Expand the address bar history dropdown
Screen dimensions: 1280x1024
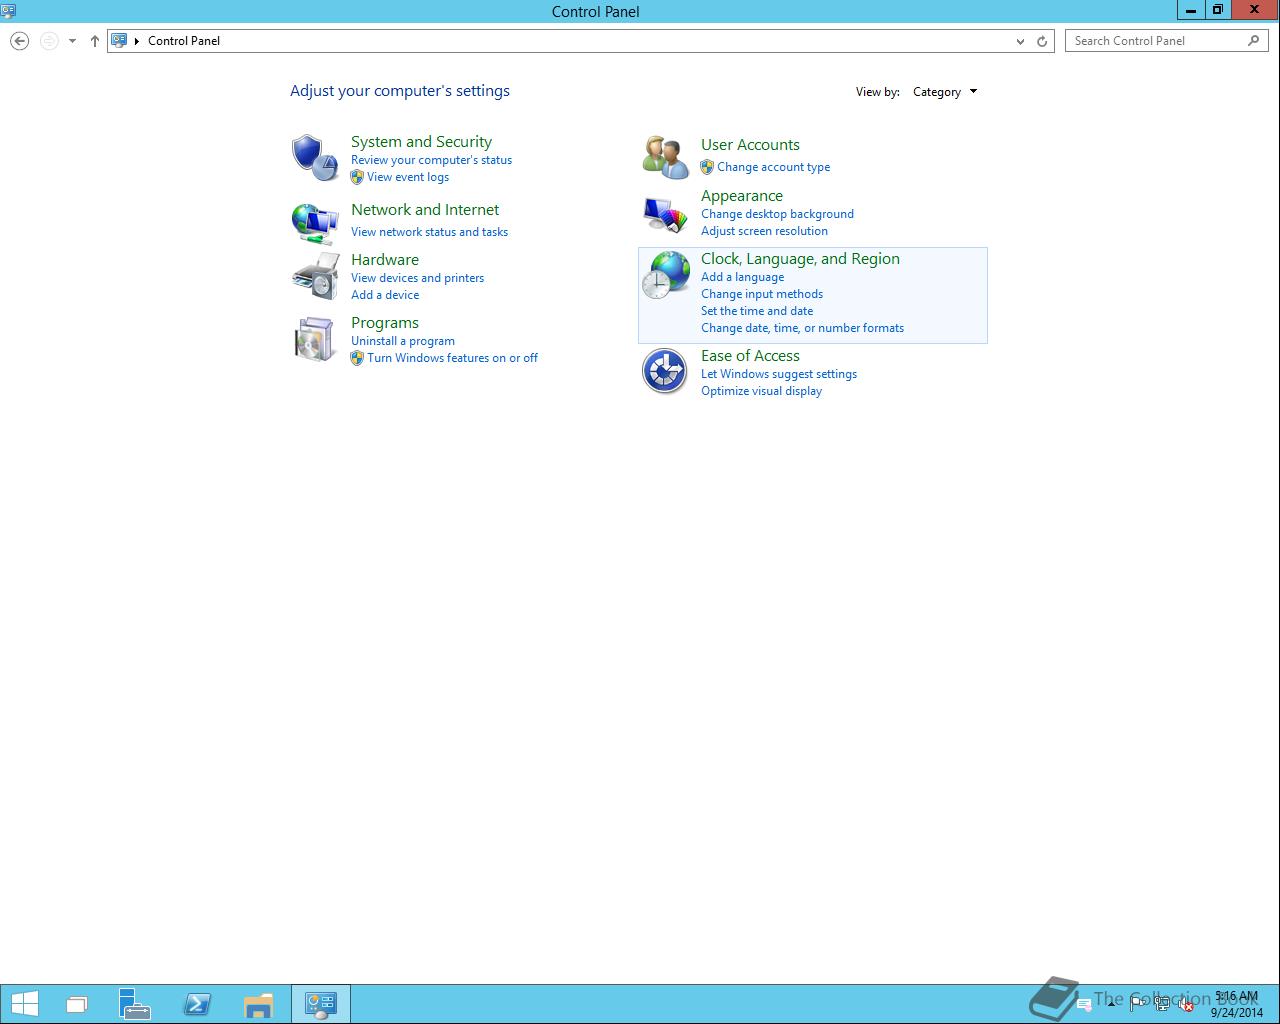(1020, 41)
